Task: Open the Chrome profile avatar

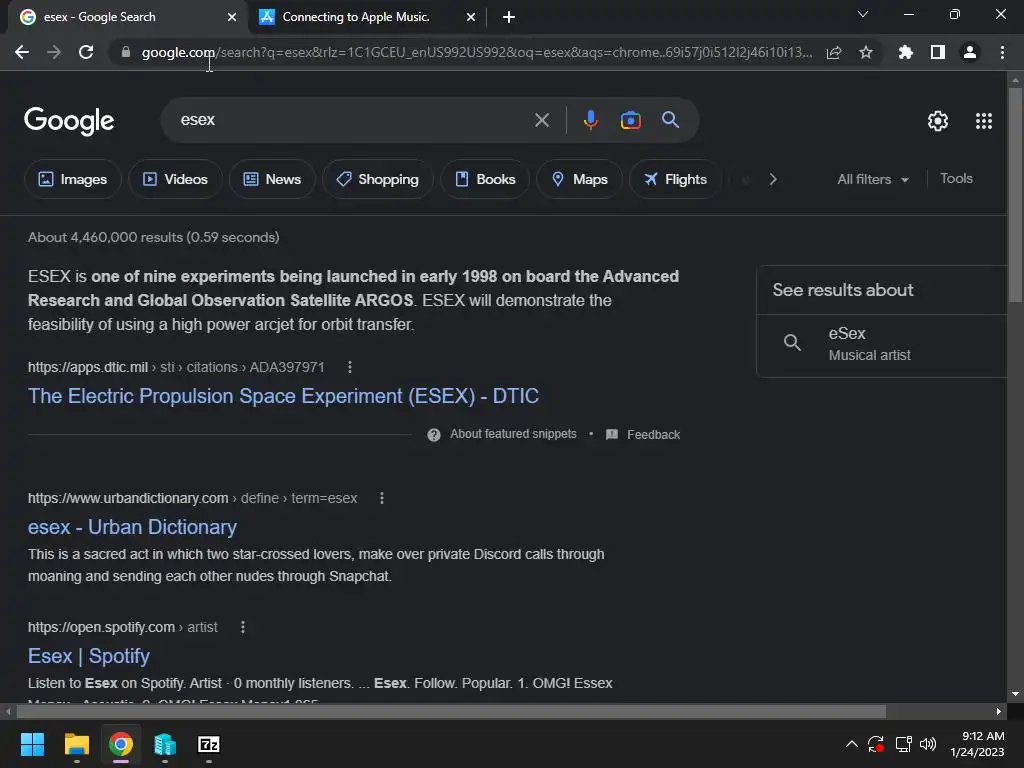Action: (x=970, y=52)
